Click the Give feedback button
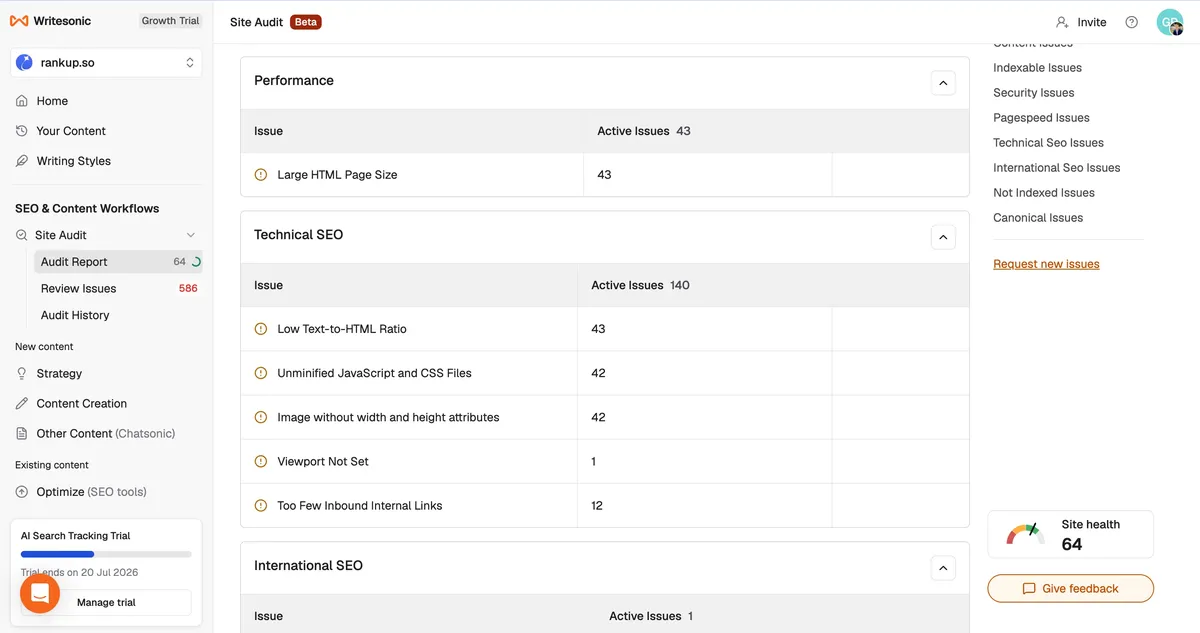This screenshot has width=1200, height=633. pos(1070,589)
